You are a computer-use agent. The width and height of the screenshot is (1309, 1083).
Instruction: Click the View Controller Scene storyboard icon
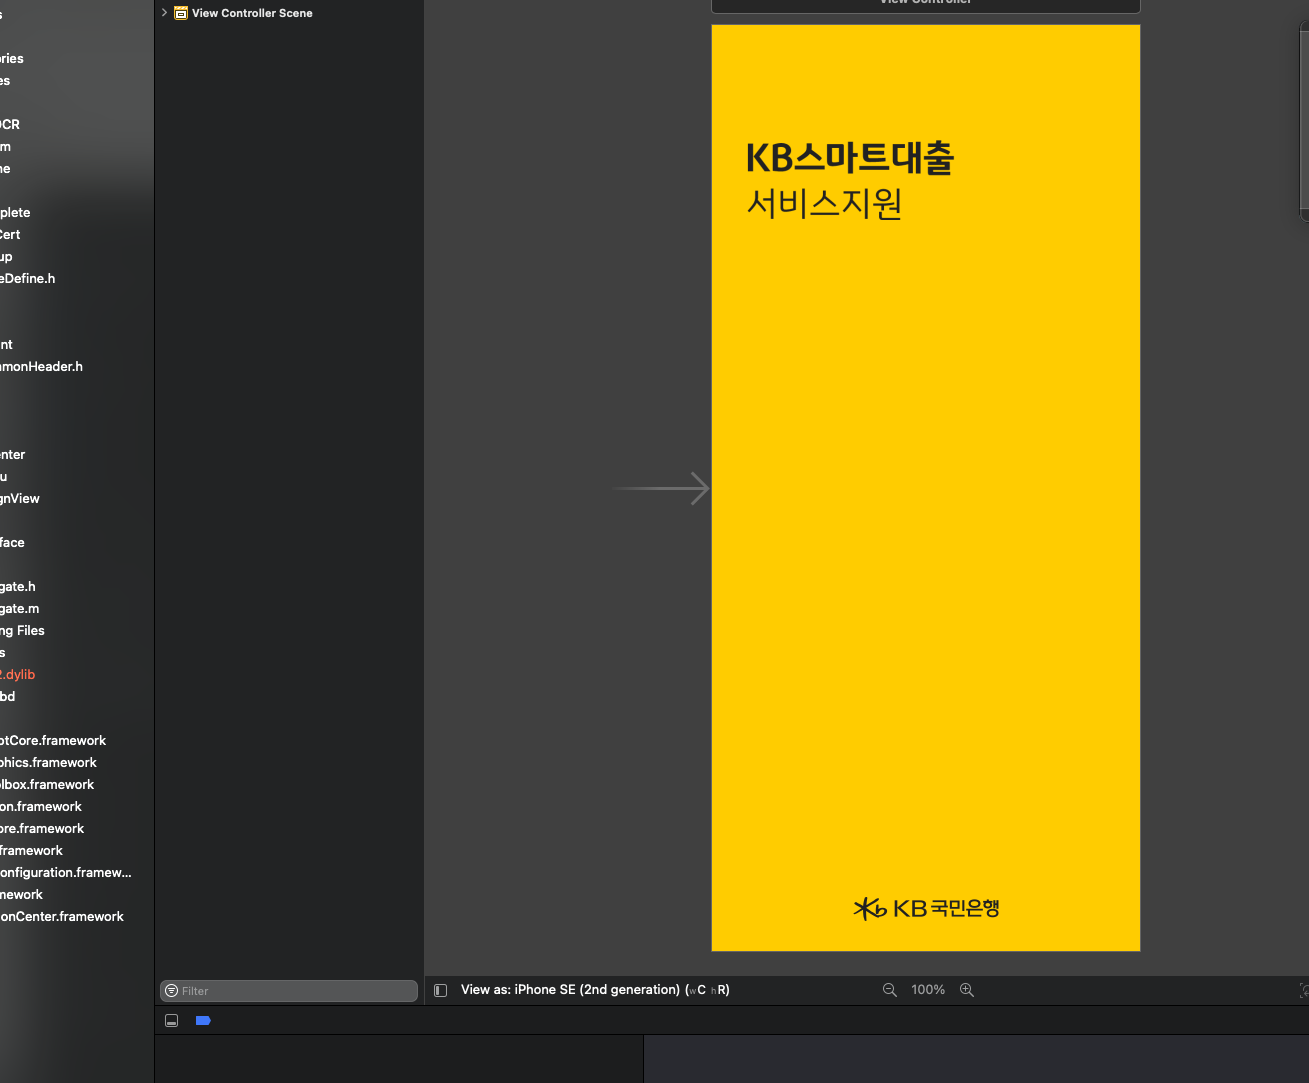(x=181, y=13)
